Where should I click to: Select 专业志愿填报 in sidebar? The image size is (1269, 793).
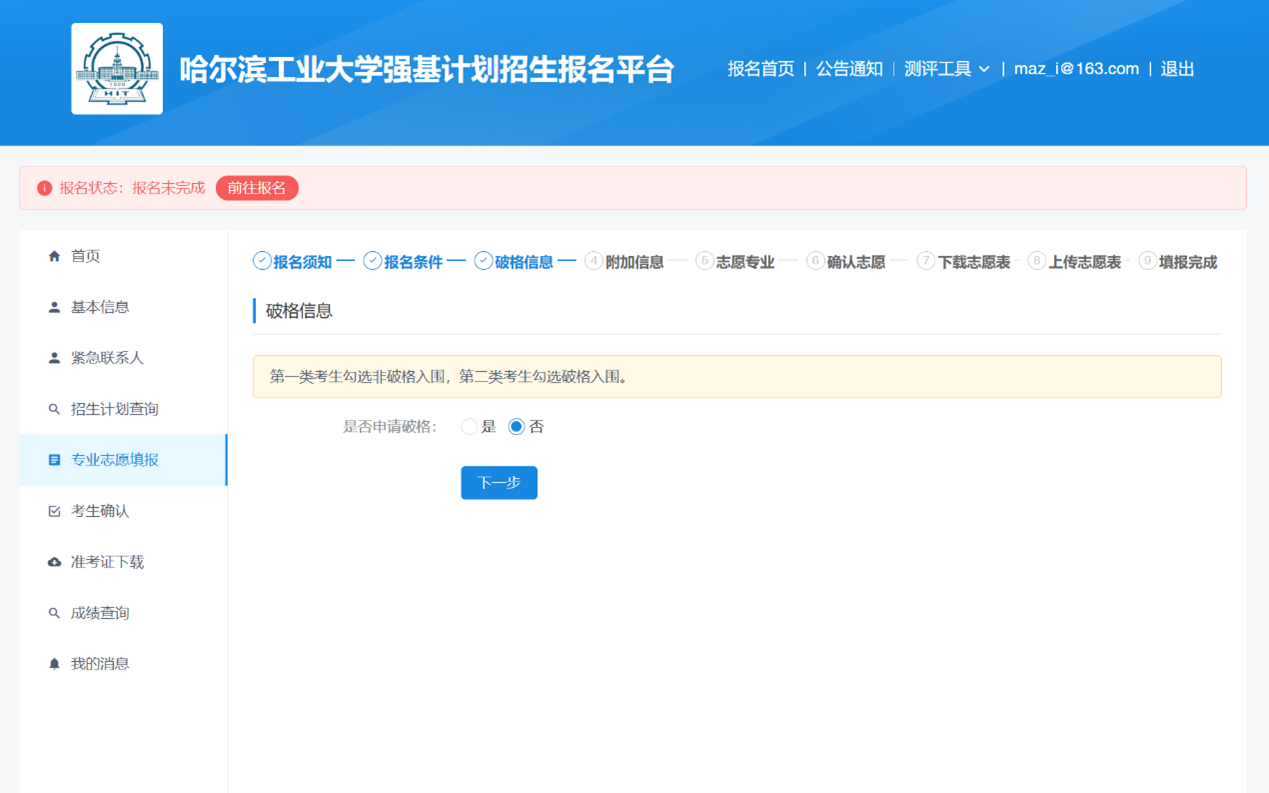[123, 460]
